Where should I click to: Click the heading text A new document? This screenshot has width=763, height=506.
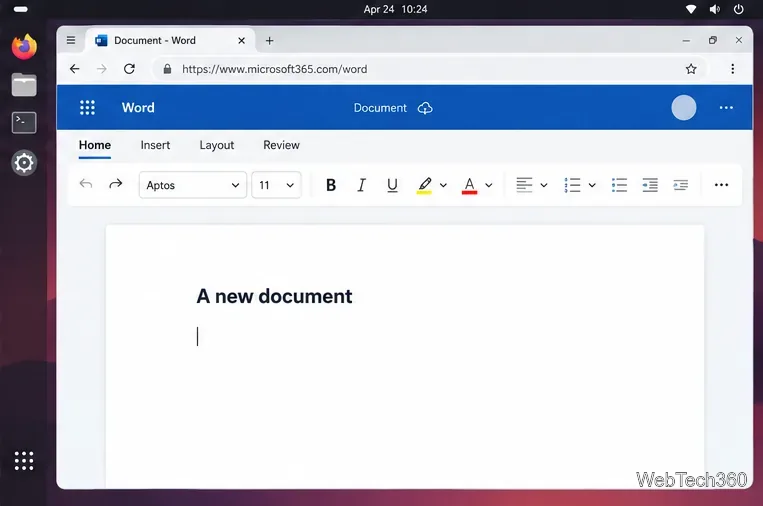coord(274,296)
